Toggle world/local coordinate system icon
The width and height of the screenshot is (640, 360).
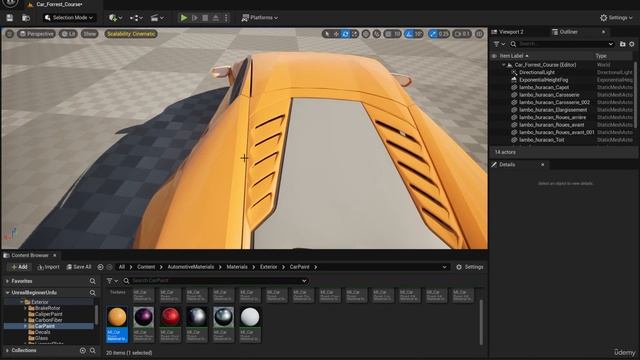(366, 34)
